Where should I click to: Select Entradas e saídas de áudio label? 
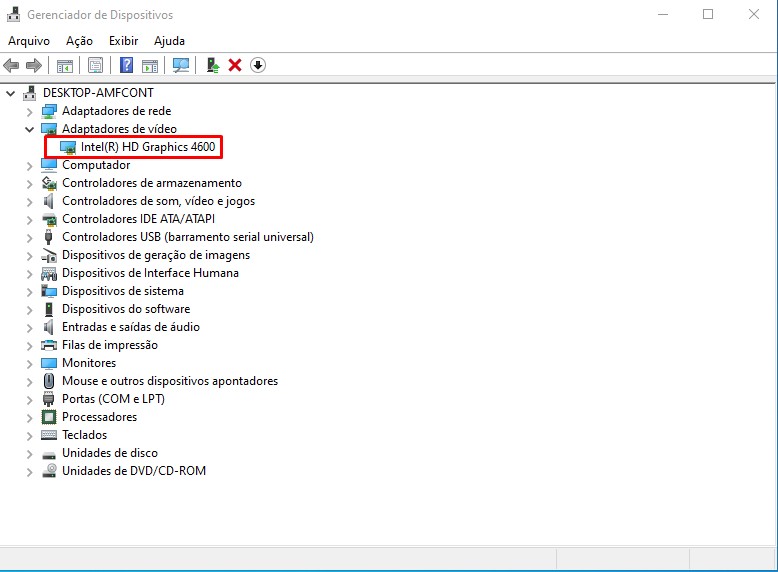tap(130, 327)
